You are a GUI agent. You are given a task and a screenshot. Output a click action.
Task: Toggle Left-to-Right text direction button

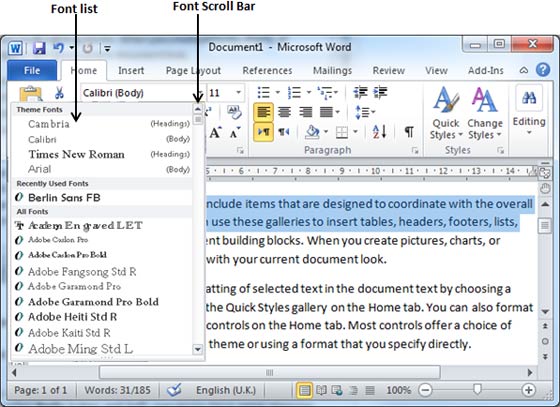pyautogui.click(x=264, y=132)
